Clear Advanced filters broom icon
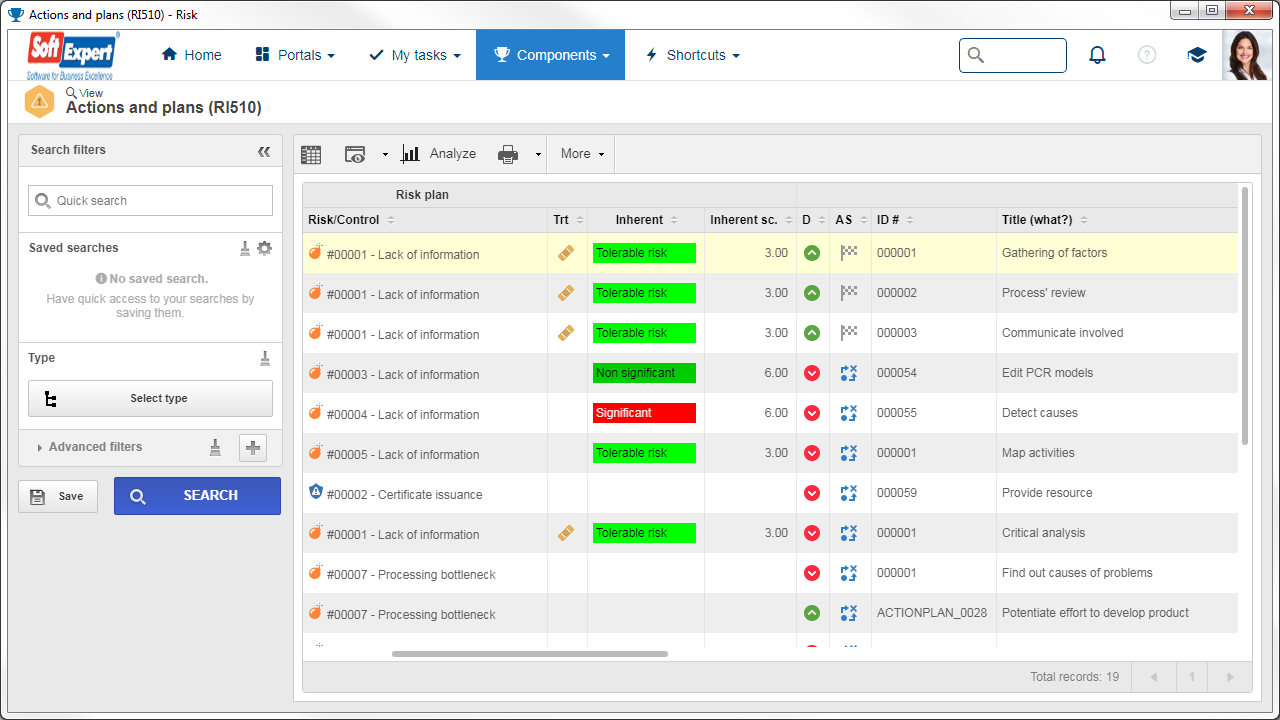The height and width of the screenshot is (720, 1280). tap(215, 447)
